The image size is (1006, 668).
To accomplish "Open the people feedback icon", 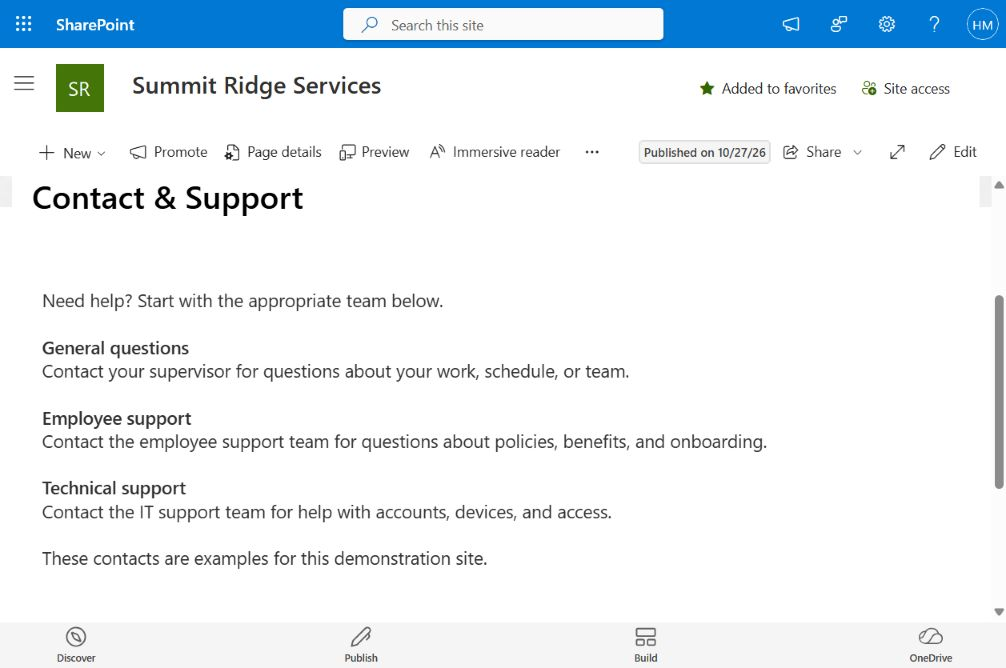I will click(x=839, y=24).
